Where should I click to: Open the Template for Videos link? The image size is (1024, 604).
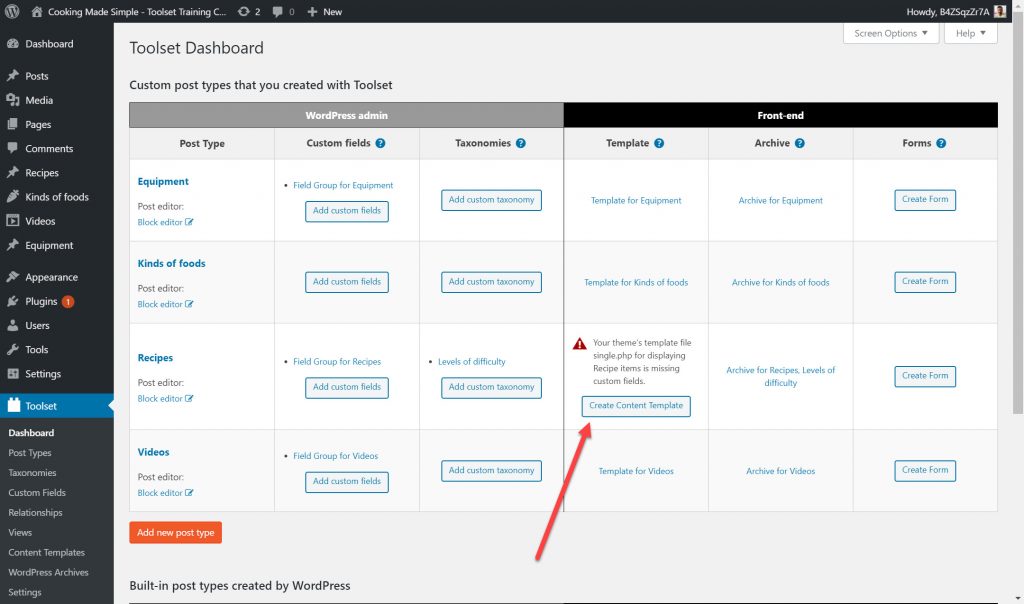pos(636,471)
